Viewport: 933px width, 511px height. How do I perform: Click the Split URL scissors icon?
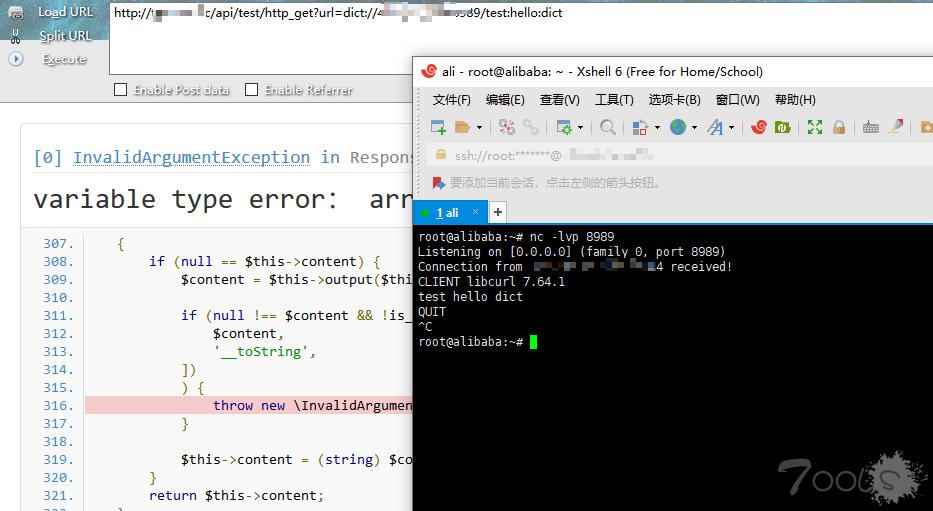pyautogui.click(x=15, y=36)
